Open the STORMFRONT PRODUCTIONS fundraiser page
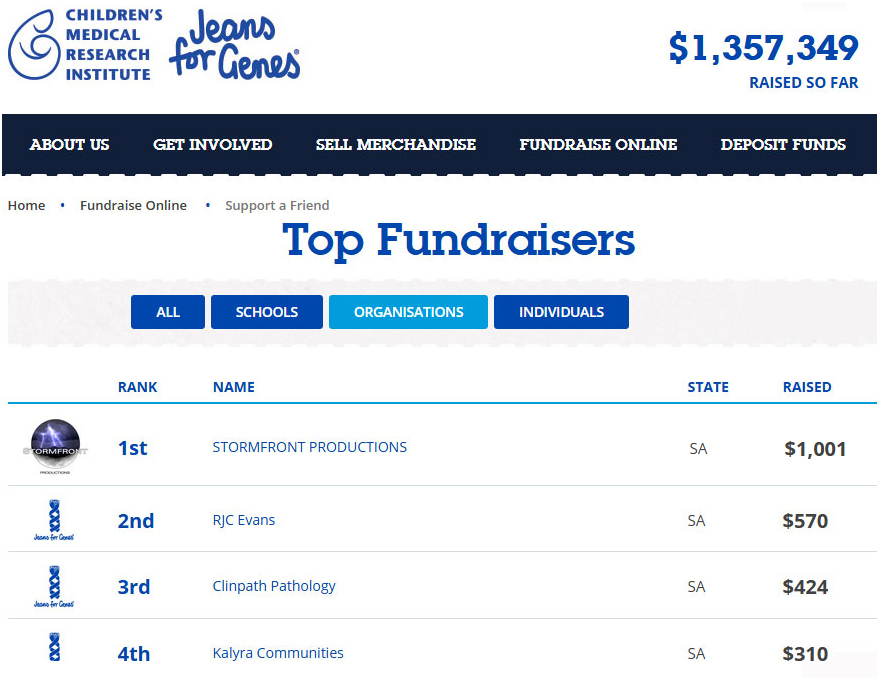878x679 pixels. coord(310,447)
